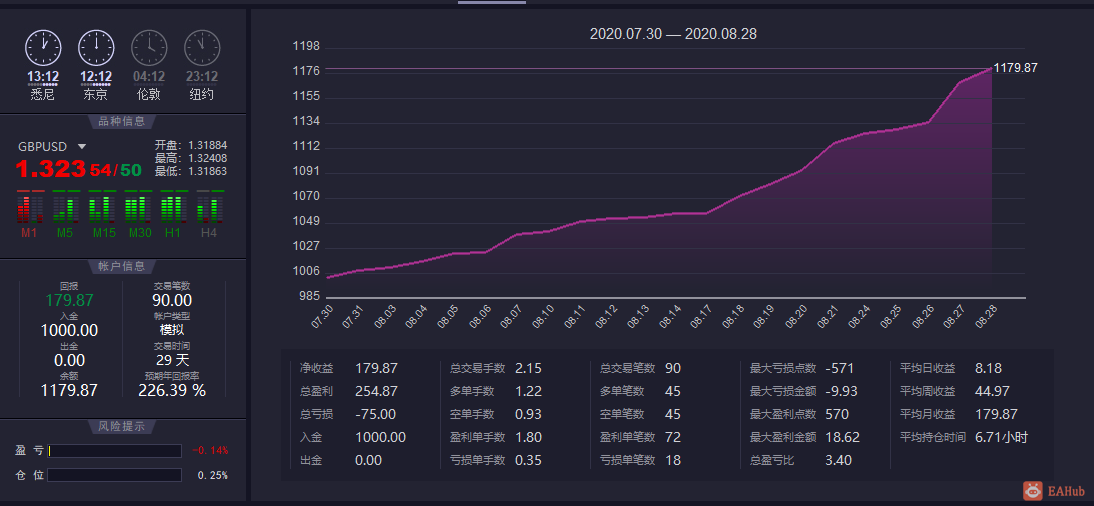The image size is (1094, 506).
Task: Select the M5 timeframe signal bars
Action: pos(65,207)
